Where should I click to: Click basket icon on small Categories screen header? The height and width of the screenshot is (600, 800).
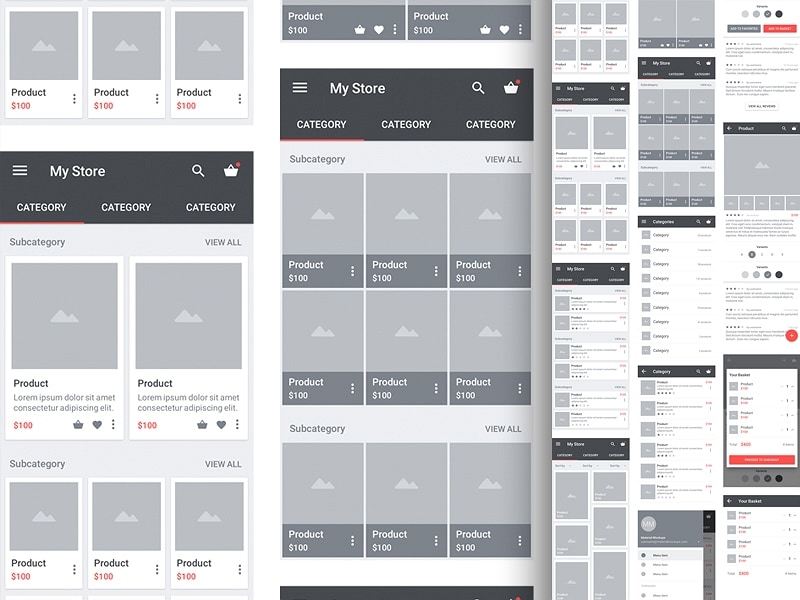[x=708, y=221]
